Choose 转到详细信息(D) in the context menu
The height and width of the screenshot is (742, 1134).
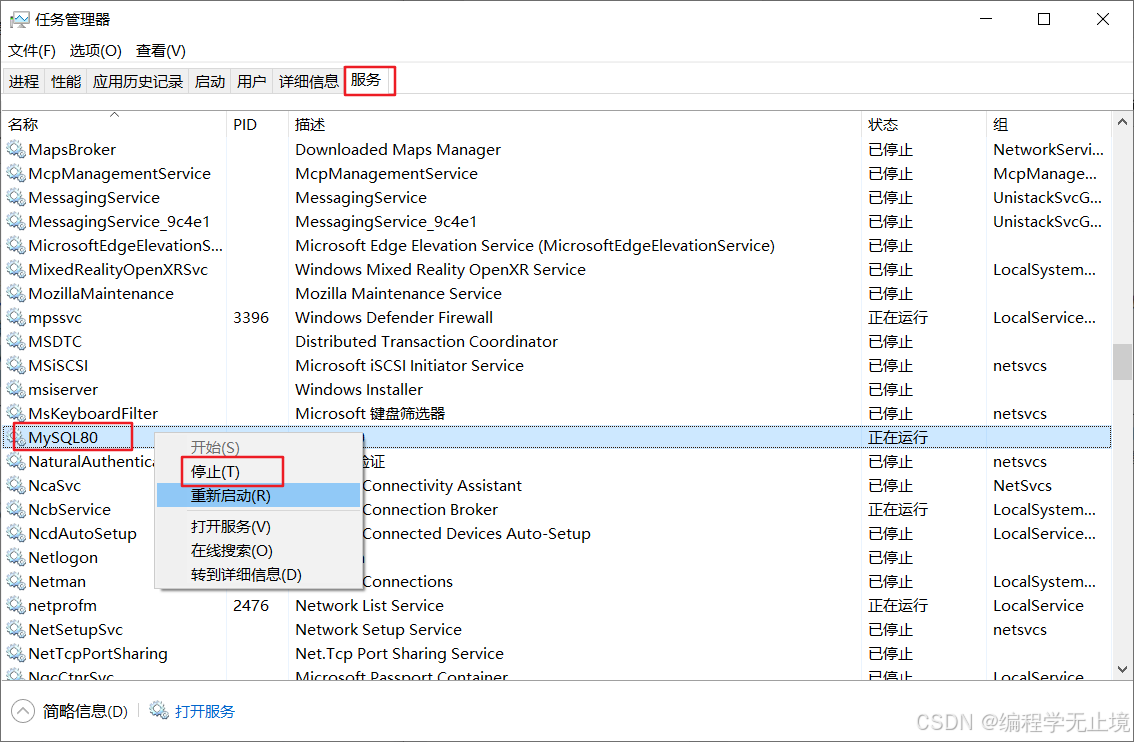[x=258, y=574]
